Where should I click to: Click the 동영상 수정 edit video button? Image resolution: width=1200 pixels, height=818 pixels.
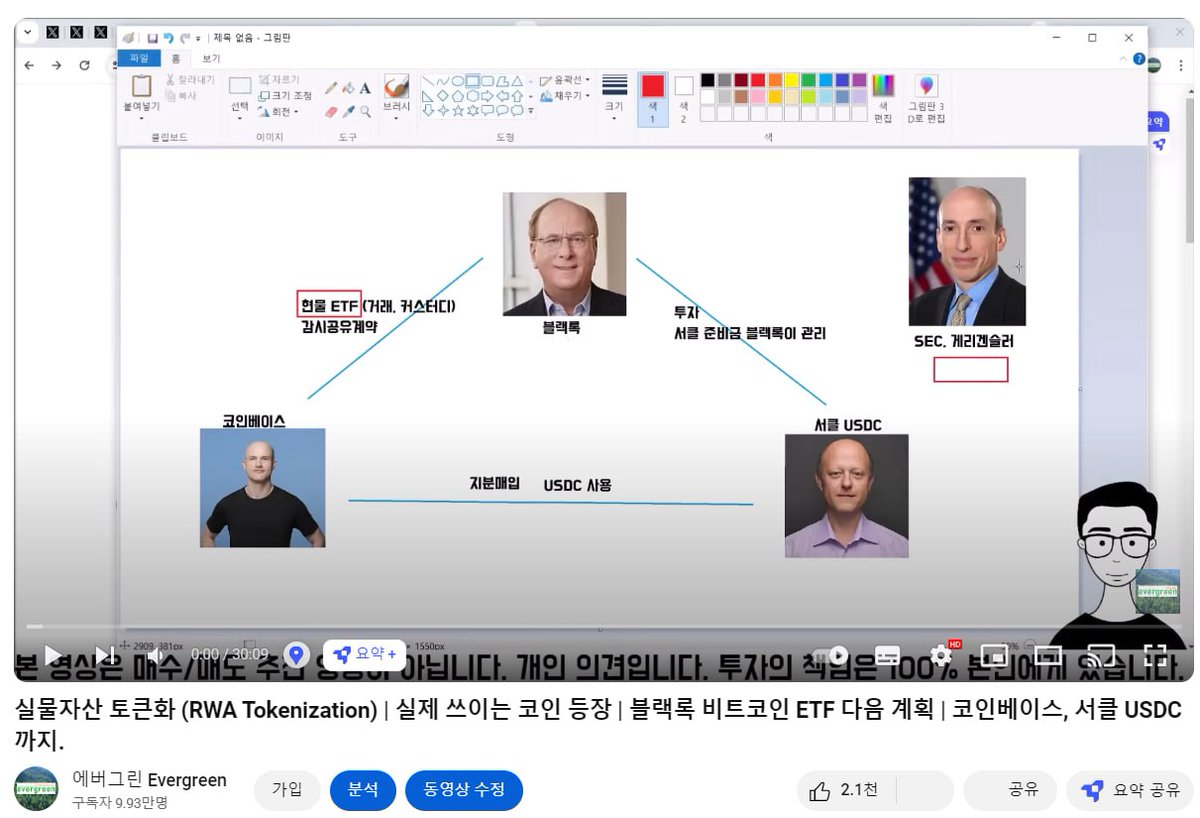click(464, 790)
